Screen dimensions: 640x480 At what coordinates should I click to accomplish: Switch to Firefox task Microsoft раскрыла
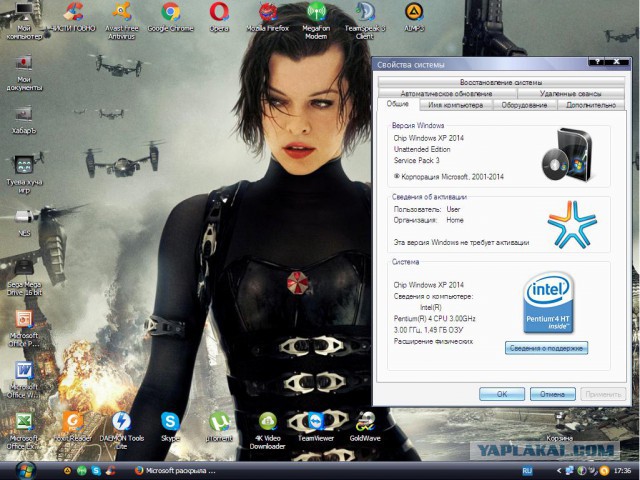click(176, 471)
